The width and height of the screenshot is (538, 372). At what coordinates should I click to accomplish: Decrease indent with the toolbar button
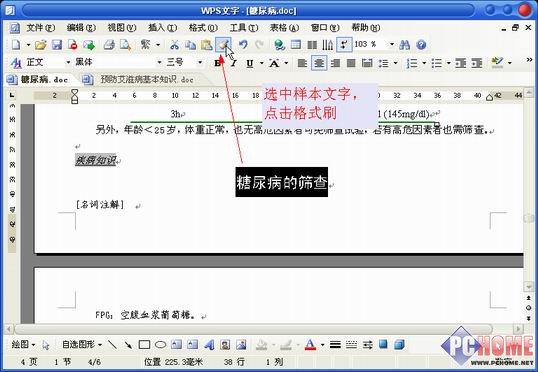[460, 63]
